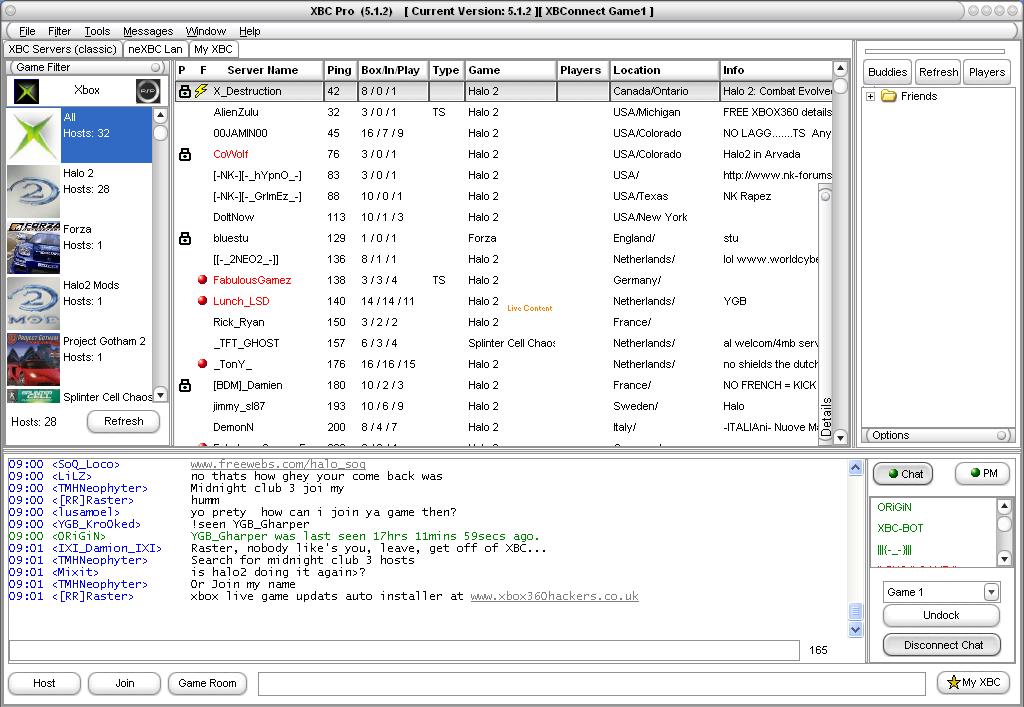Viewport: 1024px width, 707px height.
Task: Switch to the neXBC Lan tab
Action: [x=155, y=49]
